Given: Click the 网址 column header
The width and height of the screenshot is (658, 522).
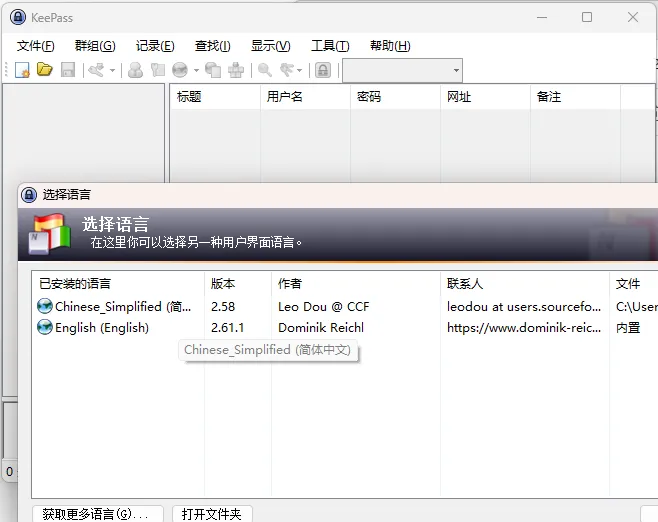Looking at the screenshot, I should [485, 97].
